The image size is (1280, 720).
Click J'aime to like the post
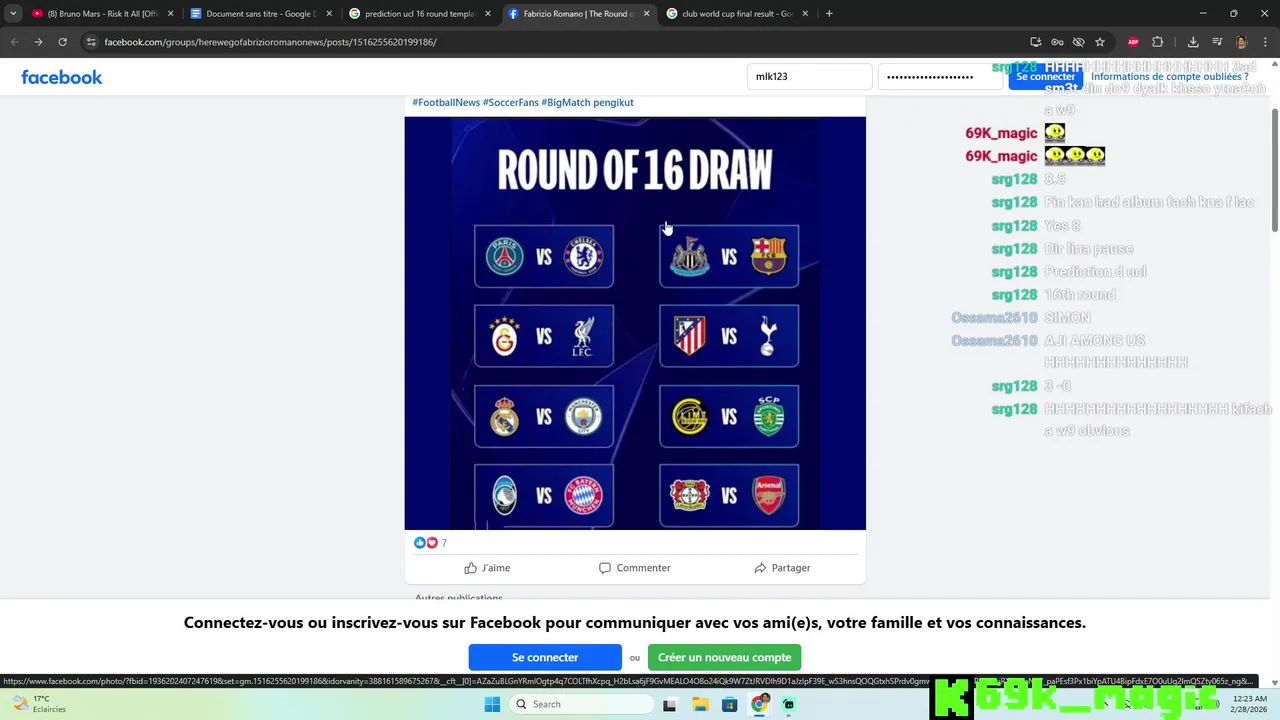(x=487, y=568)
